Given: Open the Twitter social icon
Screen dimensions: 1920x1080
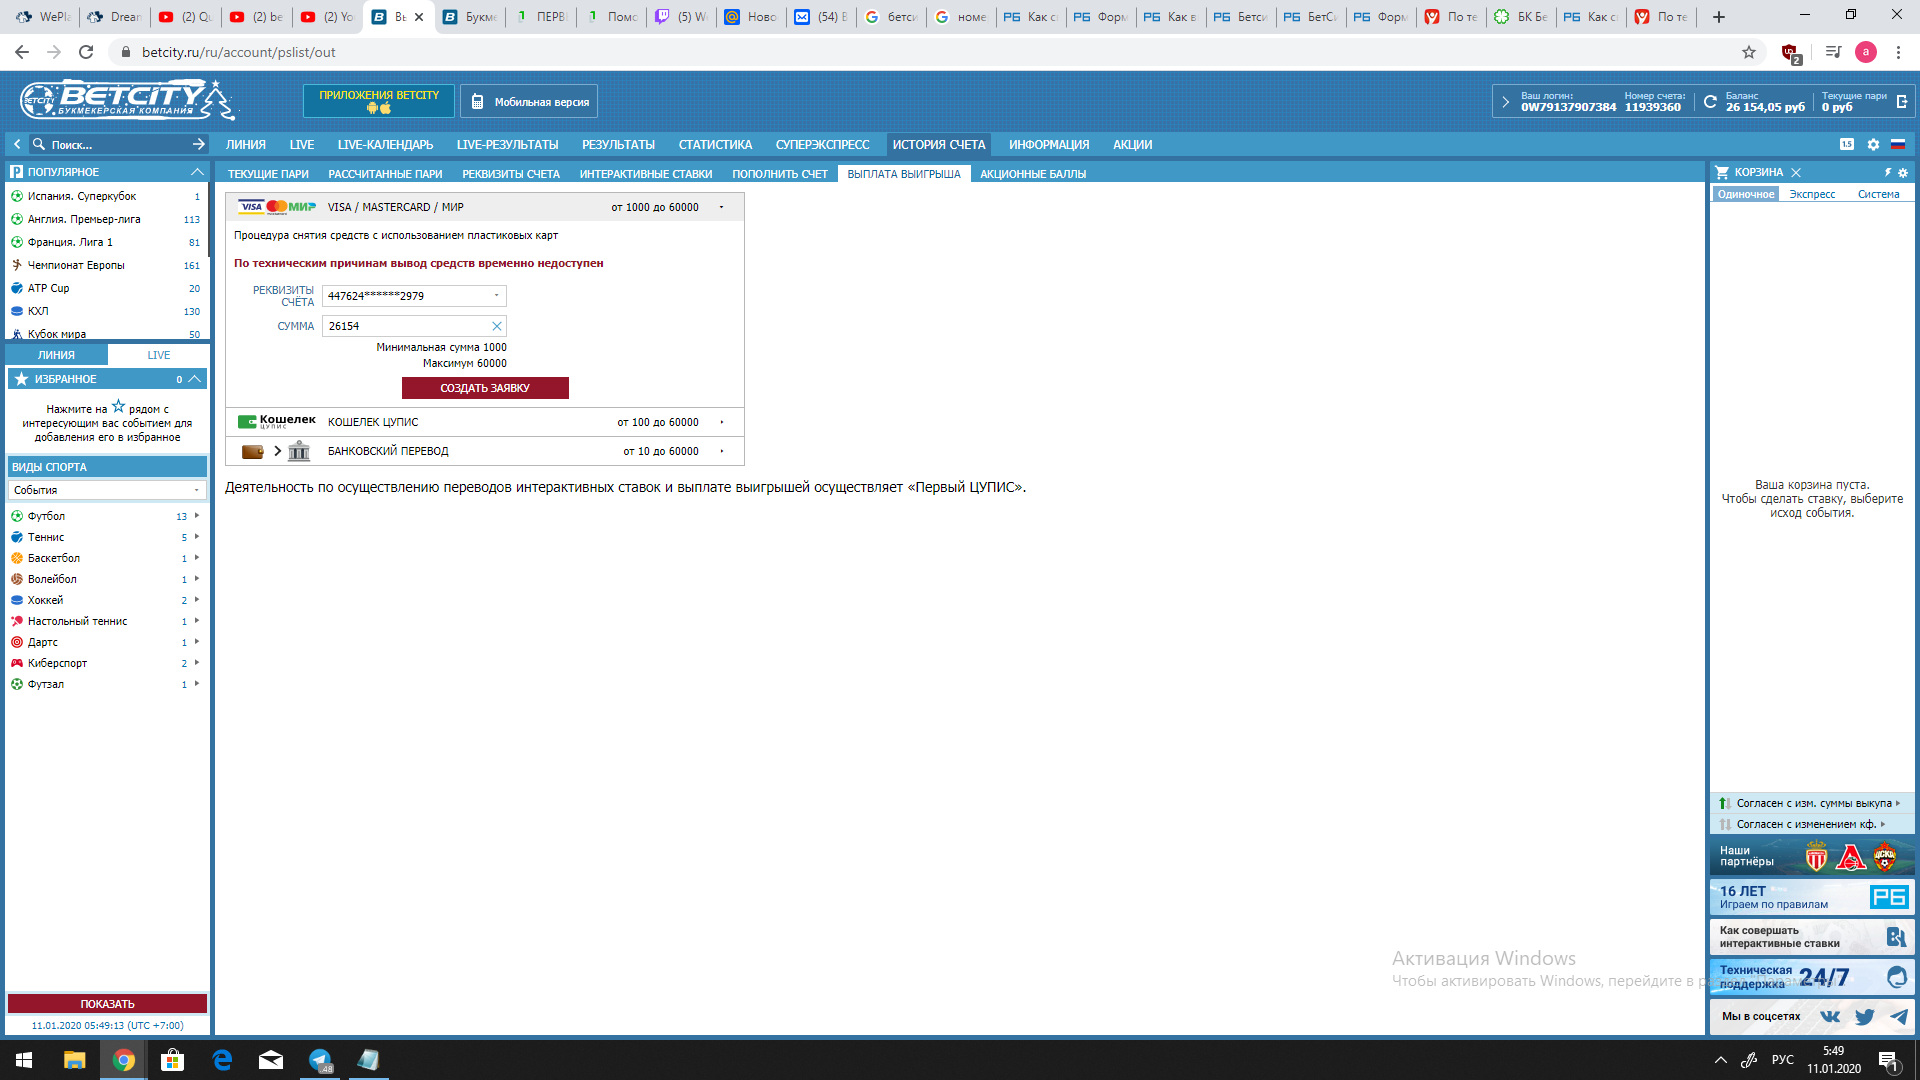Looking at the screenshot, I should pos(1864,1017).
